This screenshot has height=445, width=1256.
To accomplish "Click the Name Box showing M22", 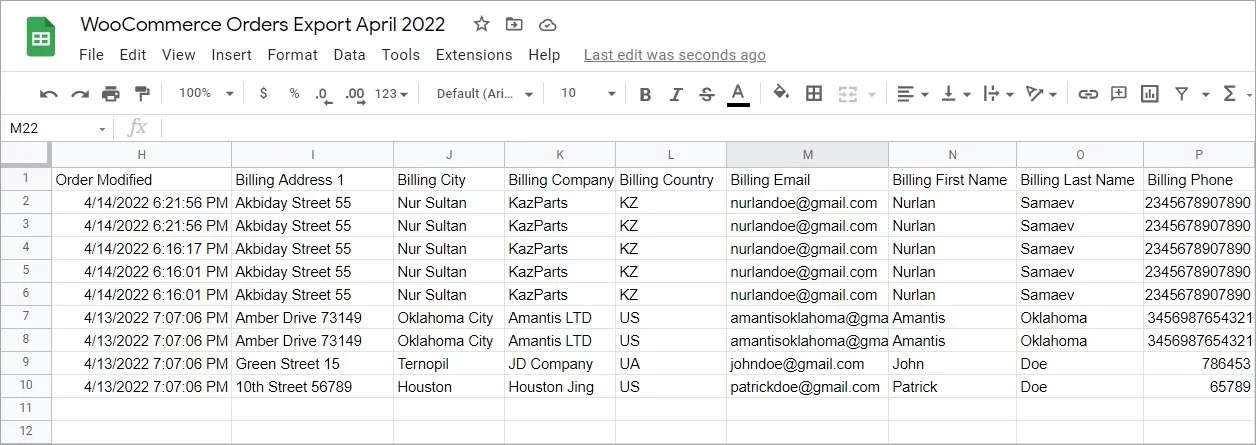I will pyautogui.click(x=55, y=128).
